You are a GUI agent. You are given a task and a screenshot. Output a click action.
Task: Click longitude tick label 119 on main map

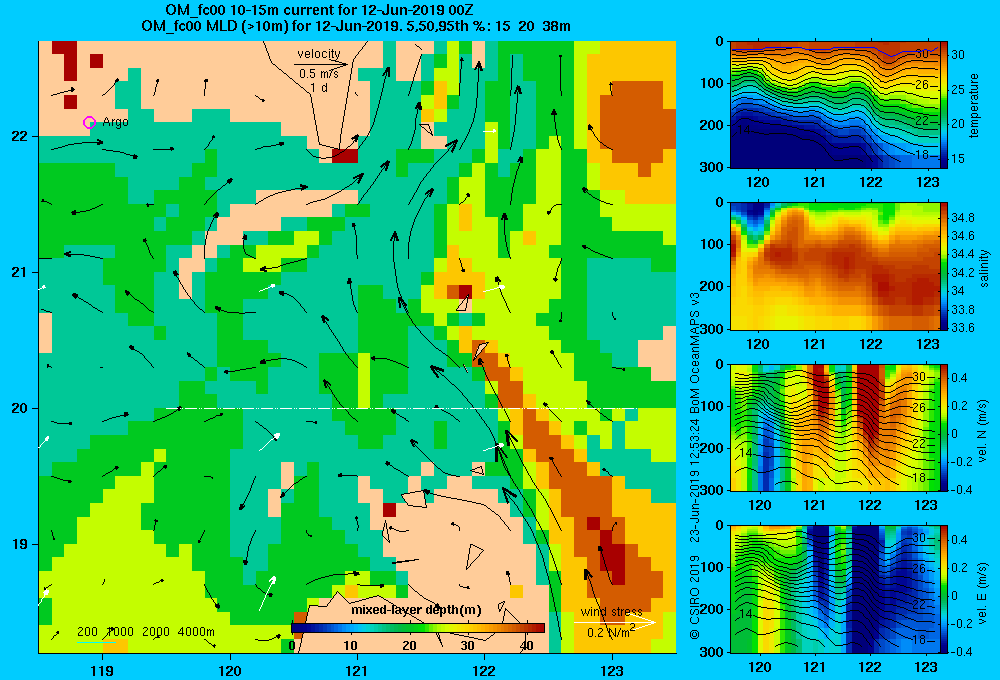(103, 670)
